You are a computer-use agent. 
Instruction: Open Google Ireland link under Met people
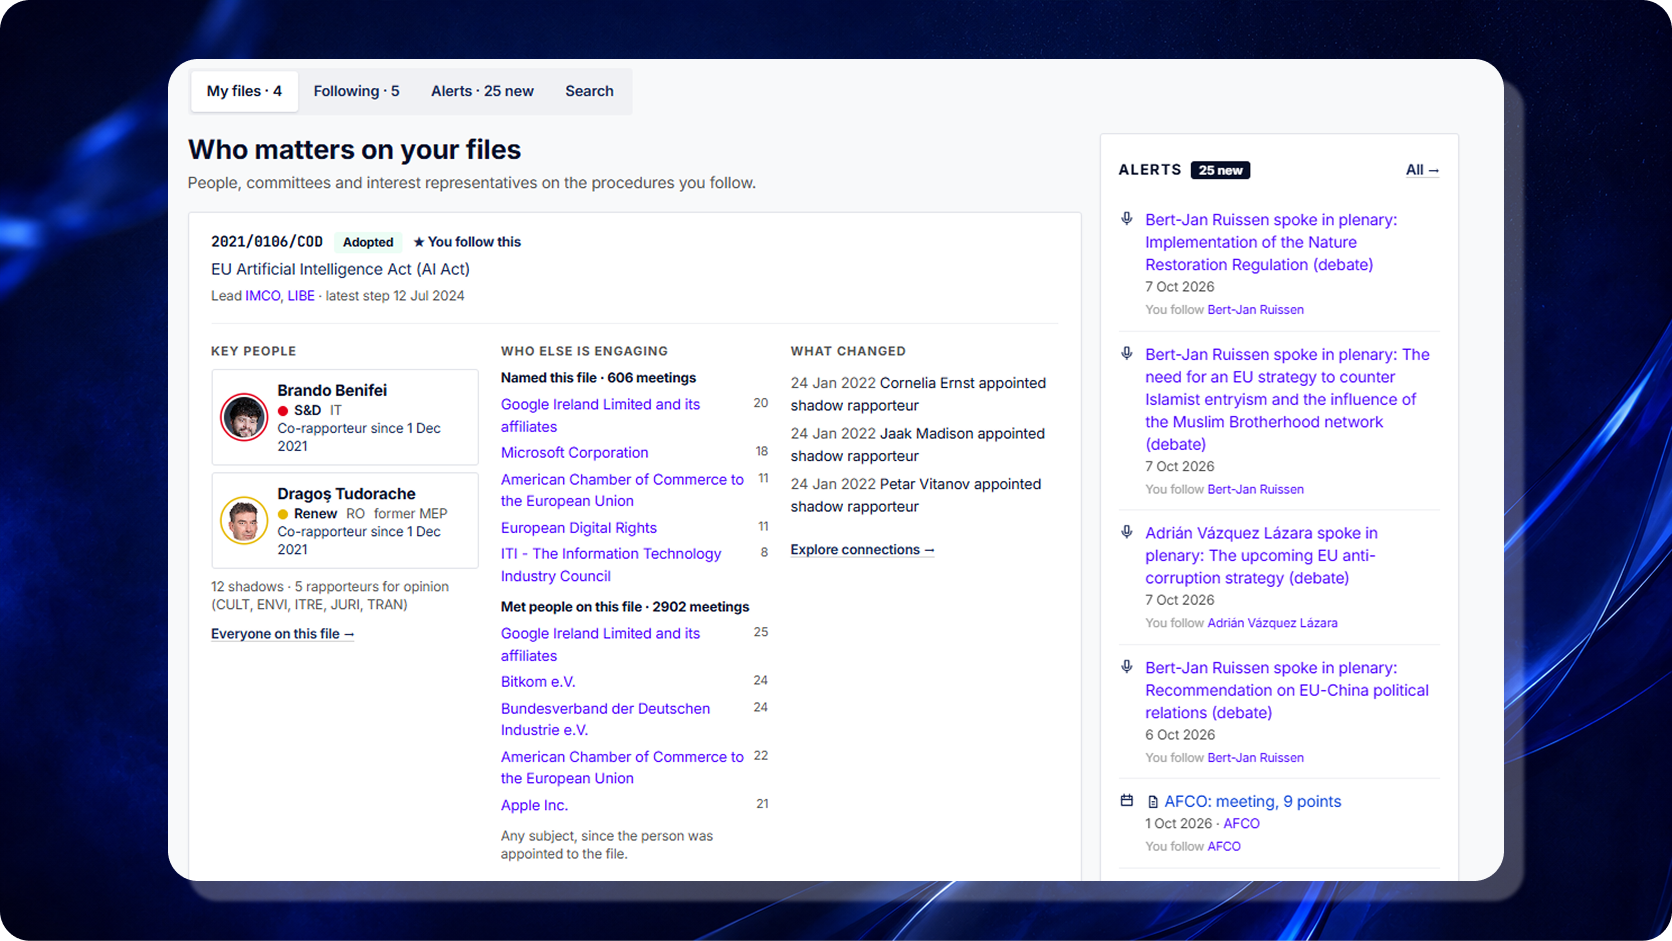tap(600, 644)
